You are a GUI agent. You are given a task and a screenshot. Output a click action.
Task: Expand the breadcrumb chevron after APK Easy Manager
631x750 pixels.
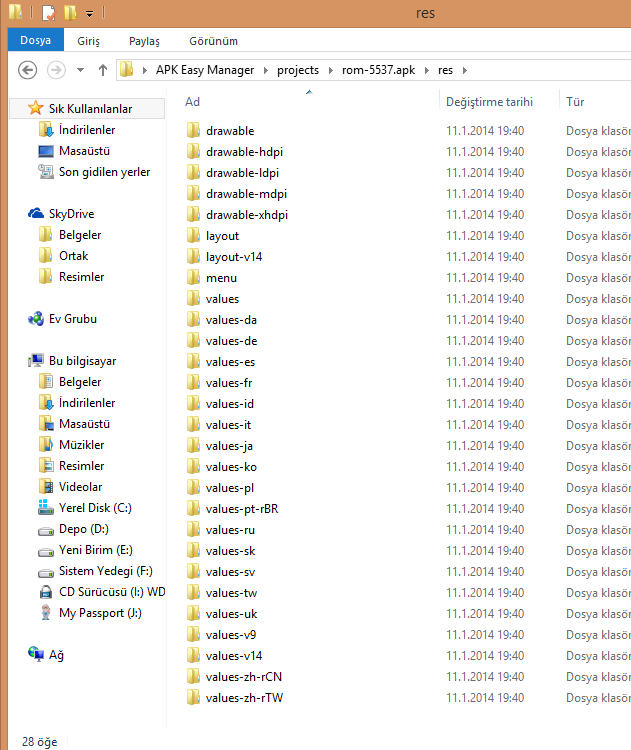pyautogui.click(x=267, y=70)
